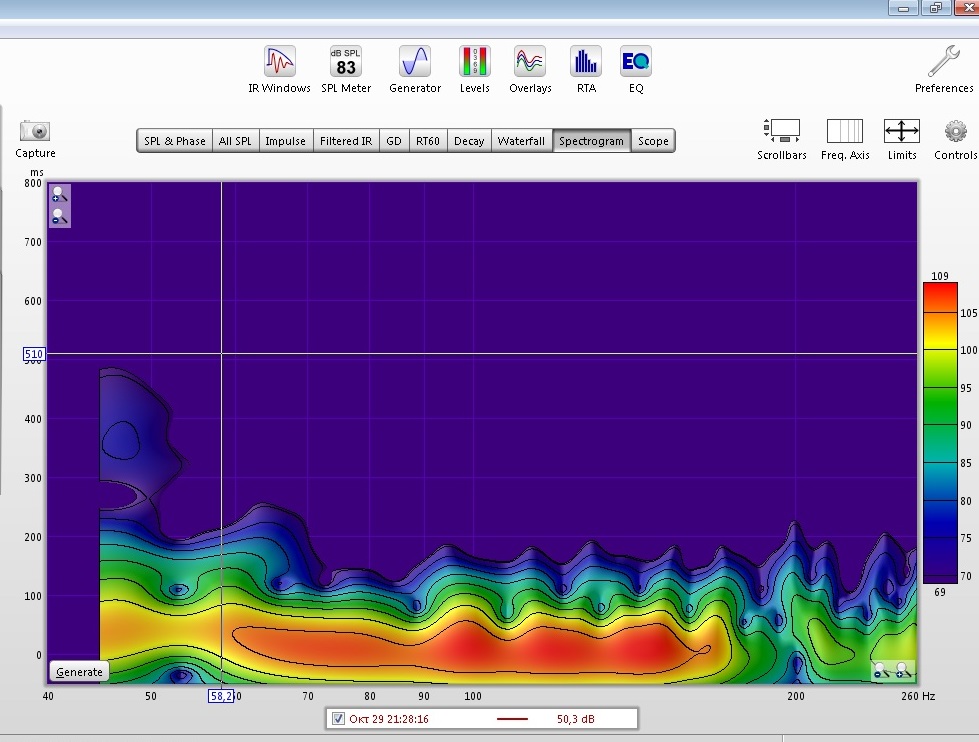The height and width of the screenshot is (742, 979).
Task: Capture graph with camera icon
Action: [x=35, y=131]
